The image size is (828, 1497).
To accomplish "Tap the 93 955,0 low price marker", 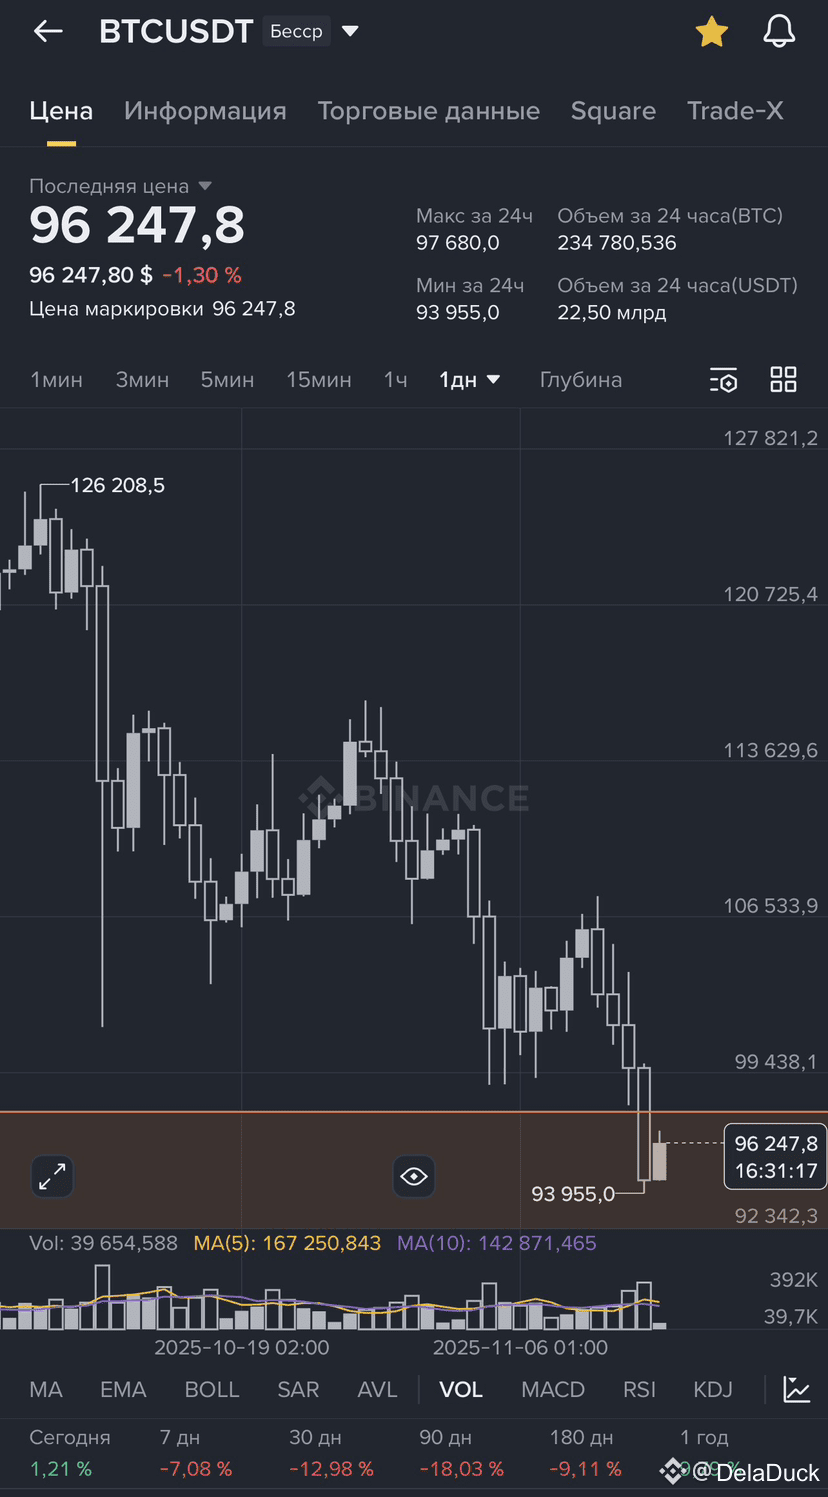I will [573, 1194].
